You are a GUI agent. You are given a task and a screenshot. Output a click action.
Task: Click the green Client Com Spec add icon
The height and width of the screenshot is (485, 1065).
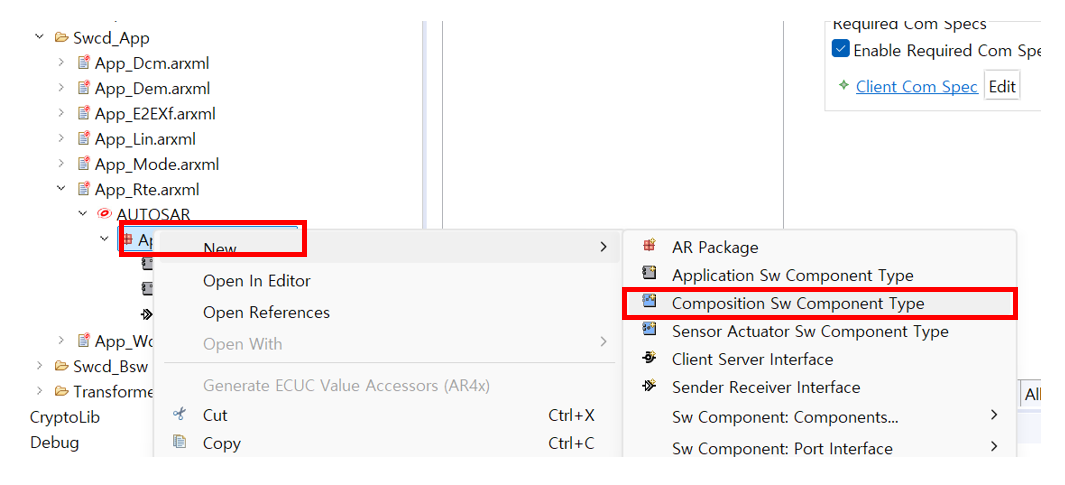pos(843,86)
